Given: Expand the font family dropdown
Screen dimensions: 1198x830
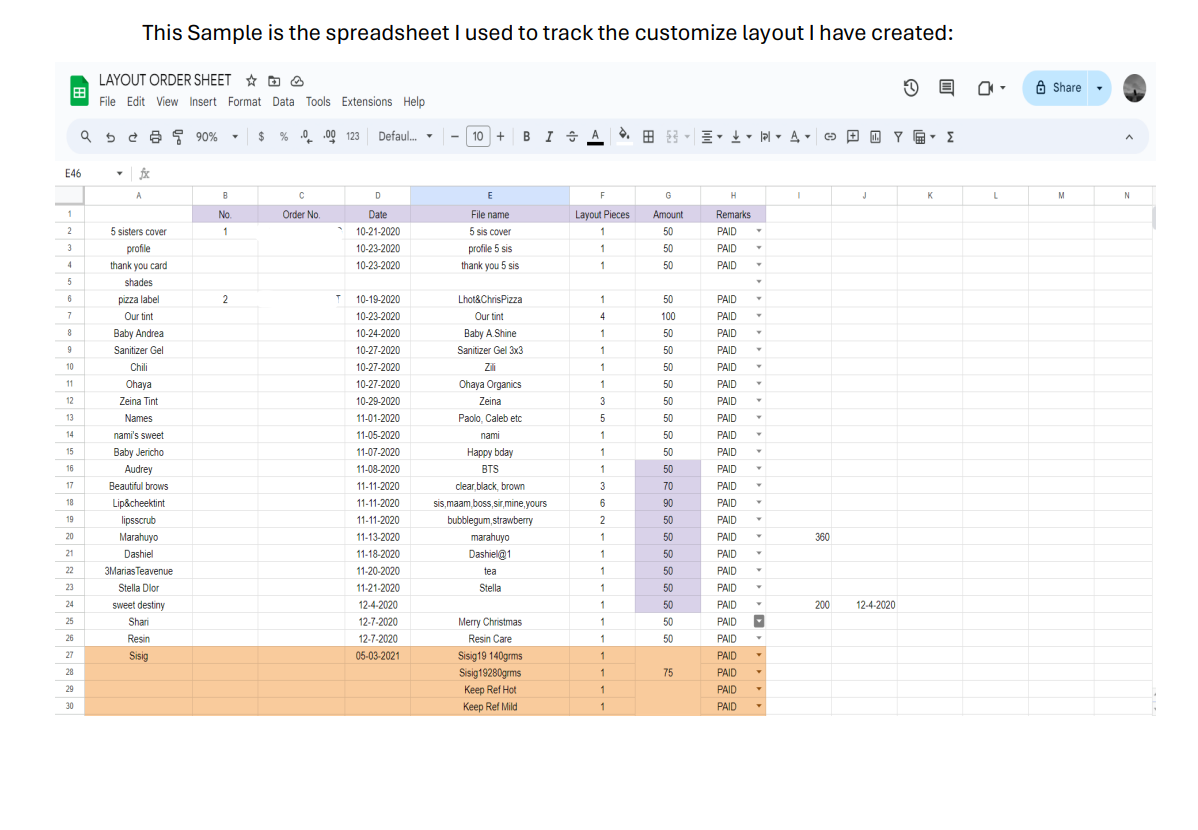Looking at the screenshot, I should pos(405,137).
